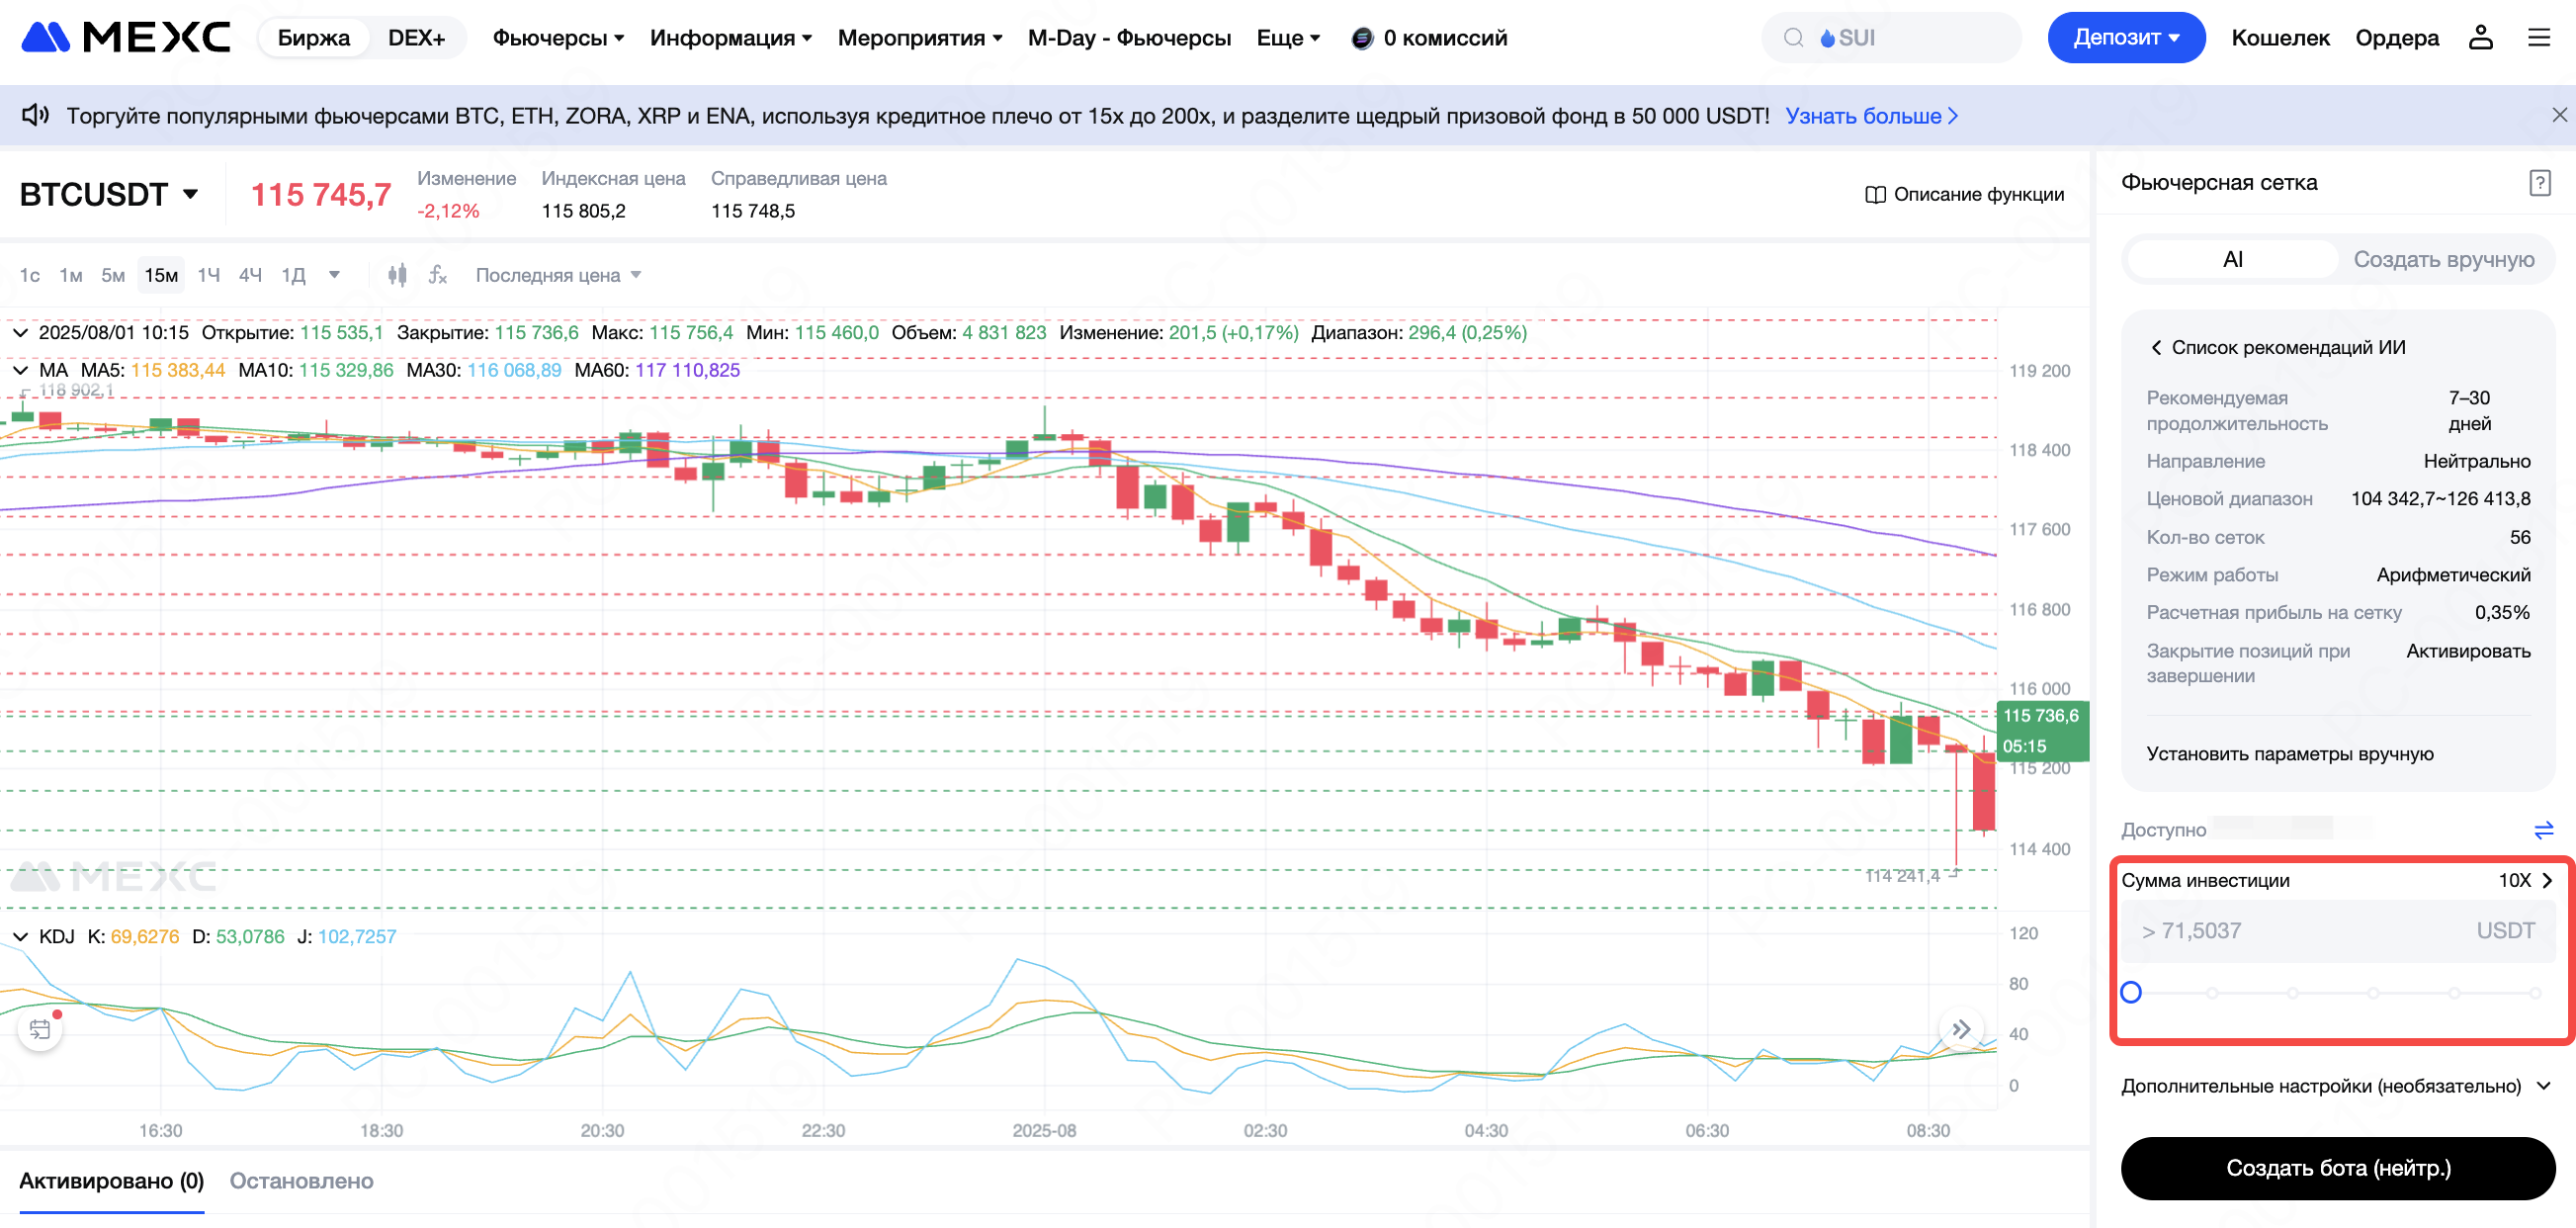Click the investment slider handle
This screenshot has height=1228, width=2576.
click(2130, 992)
